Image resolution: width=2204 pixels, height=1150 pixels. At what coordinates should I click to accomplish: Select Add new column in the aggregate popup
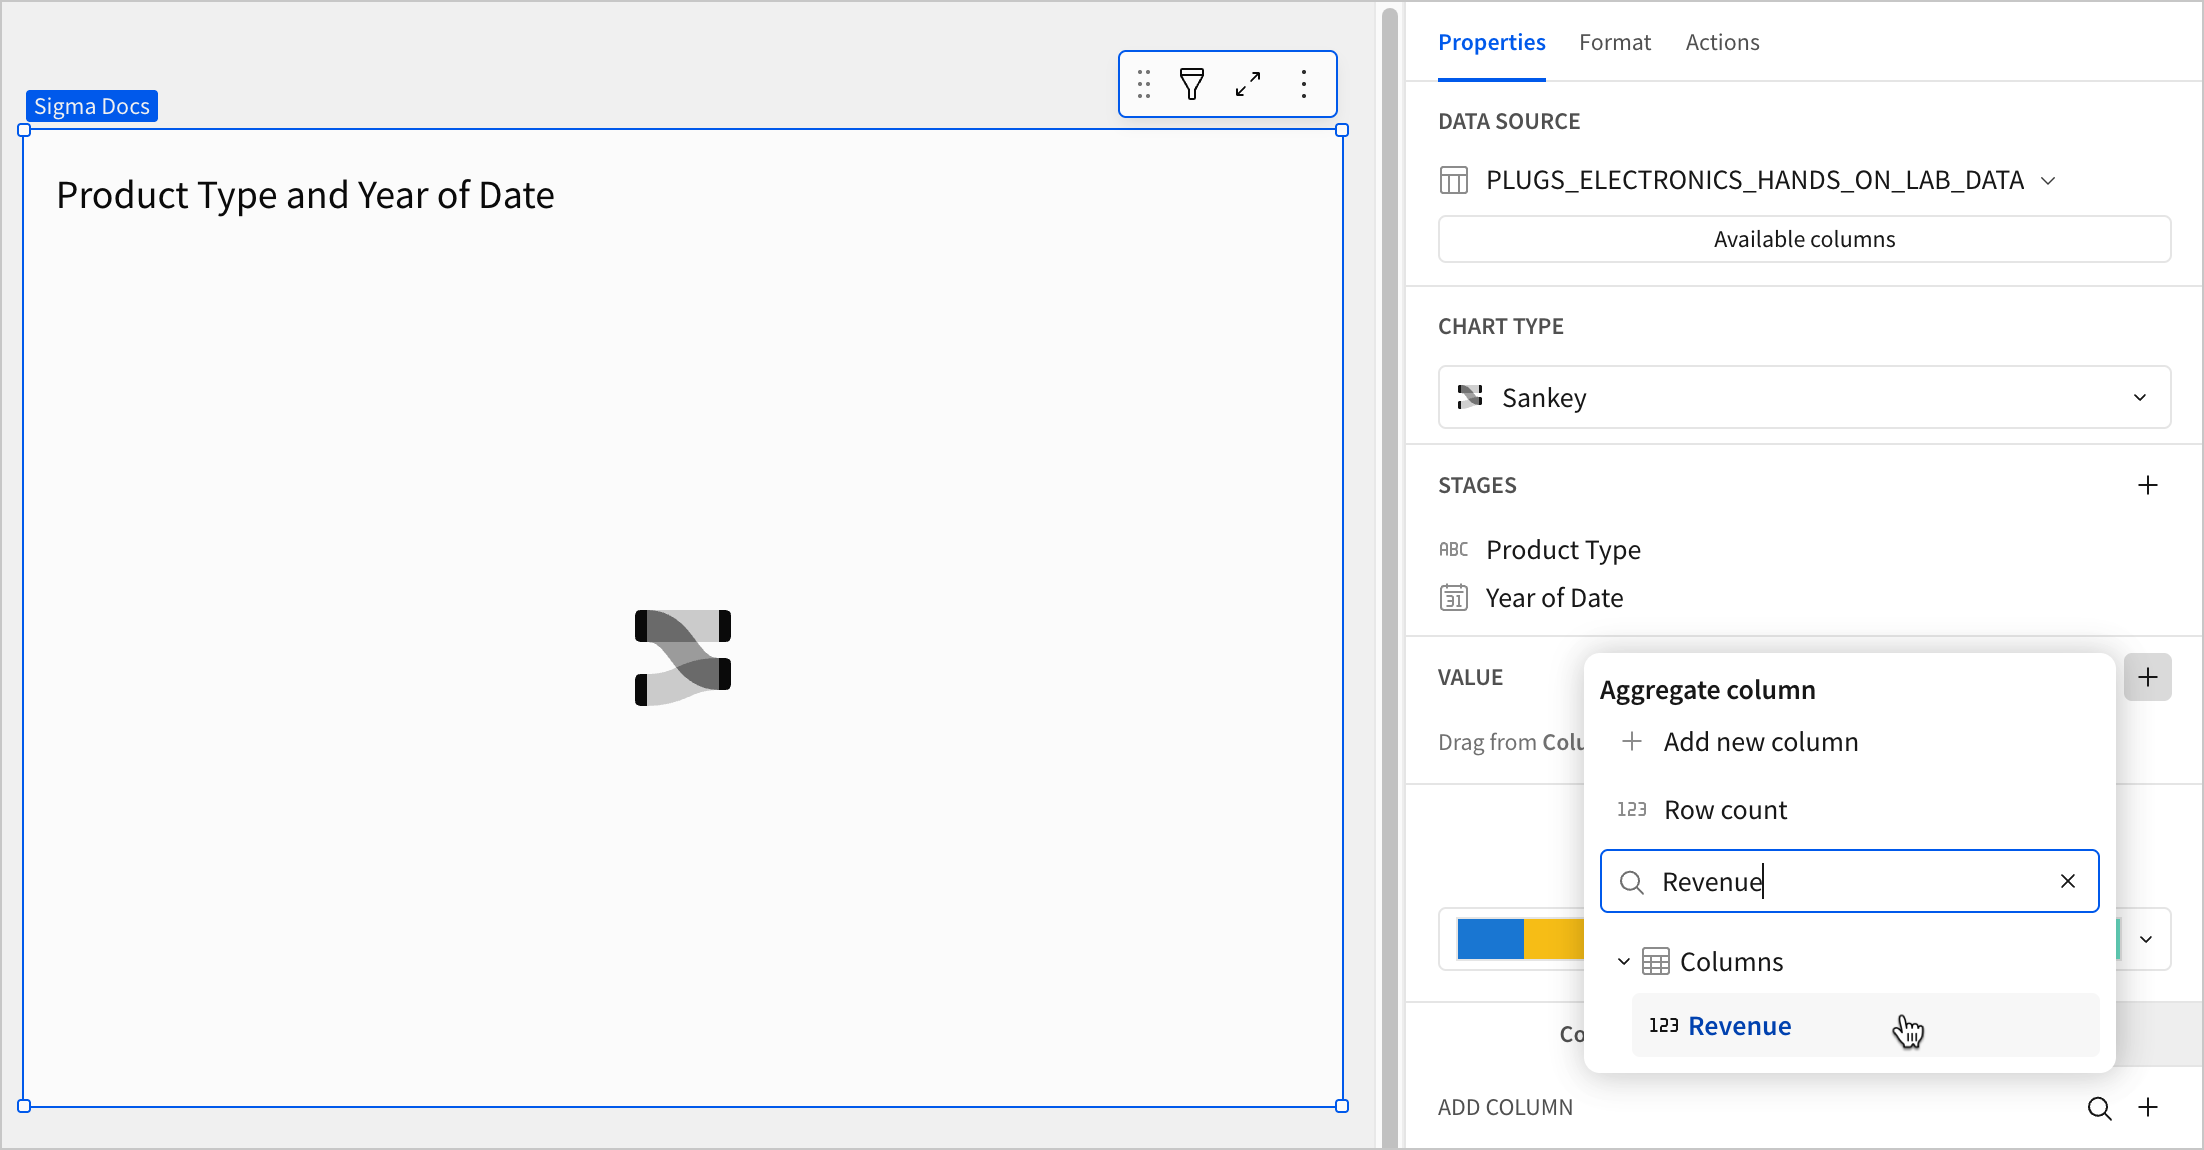(1761, 741)
